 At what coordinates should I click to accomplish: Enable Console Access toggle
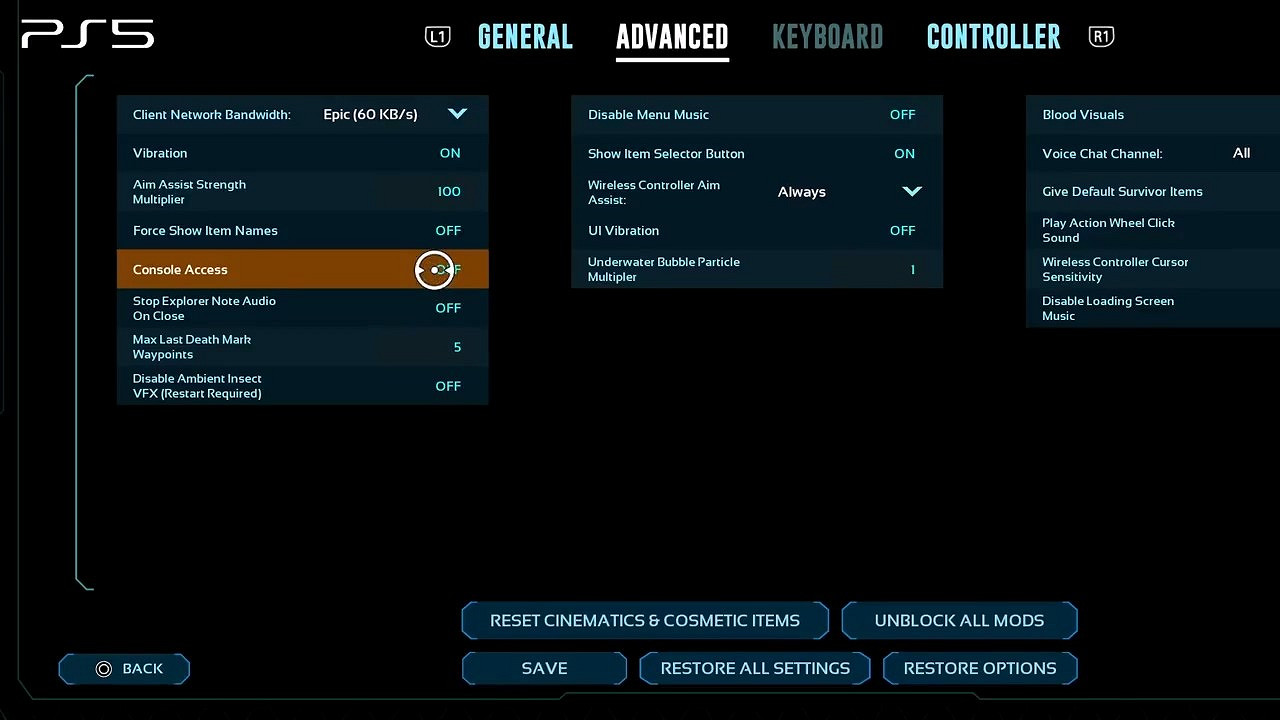(x=447, y=270)
